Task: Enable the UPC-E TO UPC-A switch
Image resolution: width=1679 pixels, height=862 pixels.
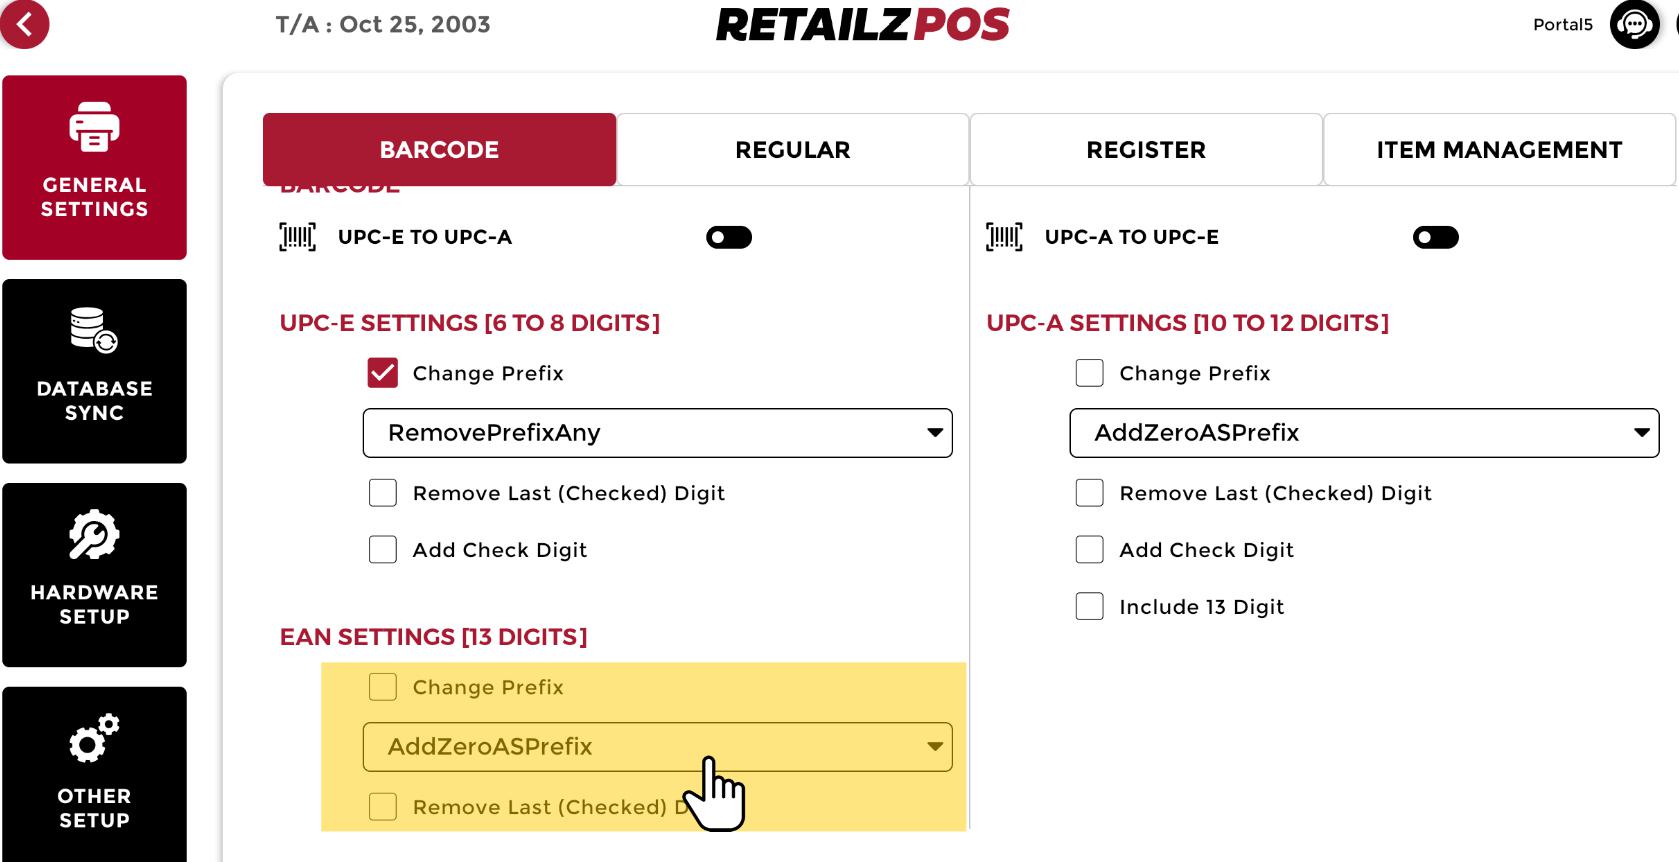Action: (728, 237)
